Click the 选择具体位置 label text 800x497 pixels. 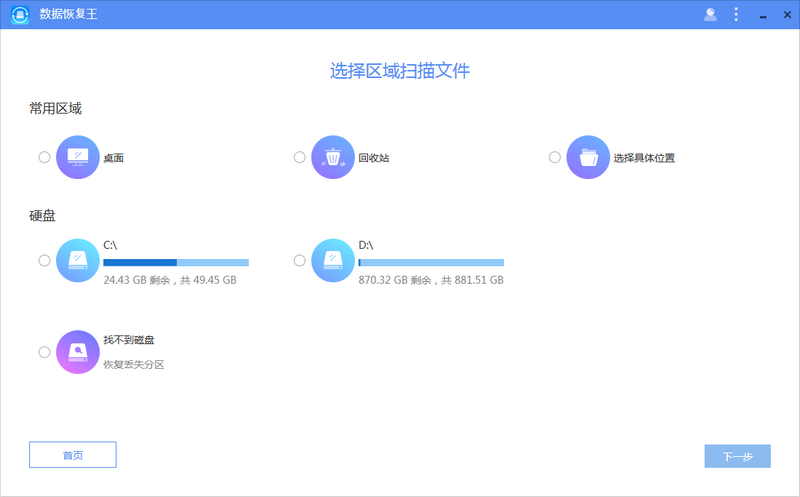[644, 158]
